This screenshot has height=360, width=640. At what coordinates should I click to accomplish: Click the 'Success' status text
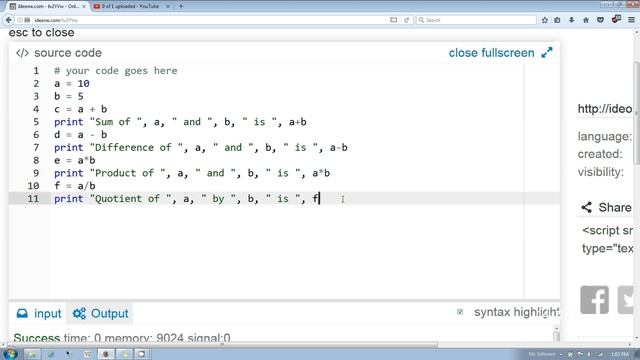37,338
